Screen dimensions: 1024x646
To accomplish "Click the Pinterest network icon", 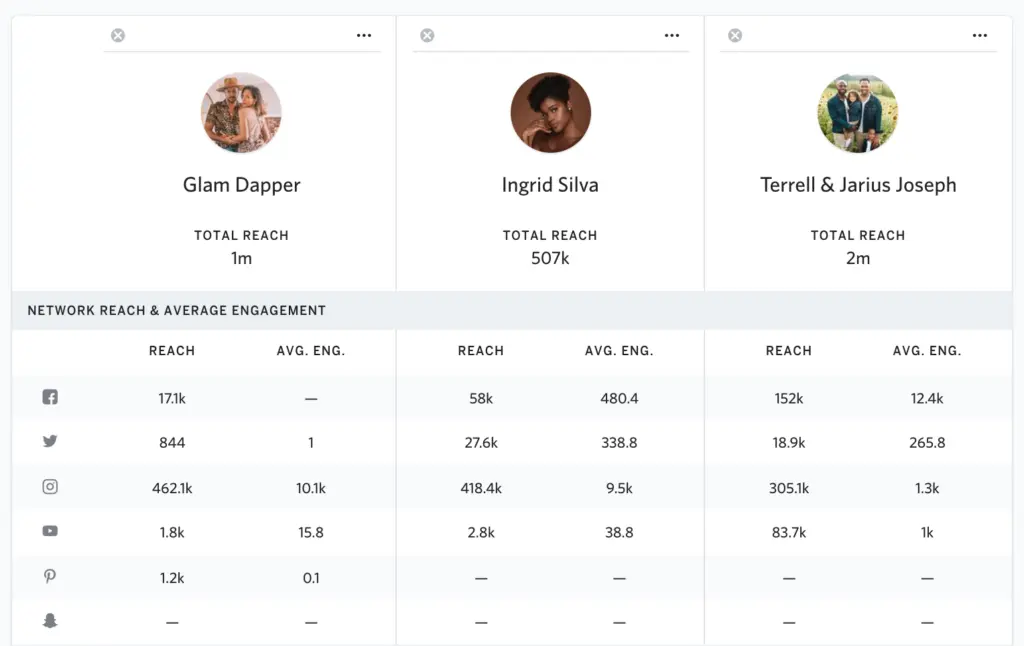I will [50, 577].
